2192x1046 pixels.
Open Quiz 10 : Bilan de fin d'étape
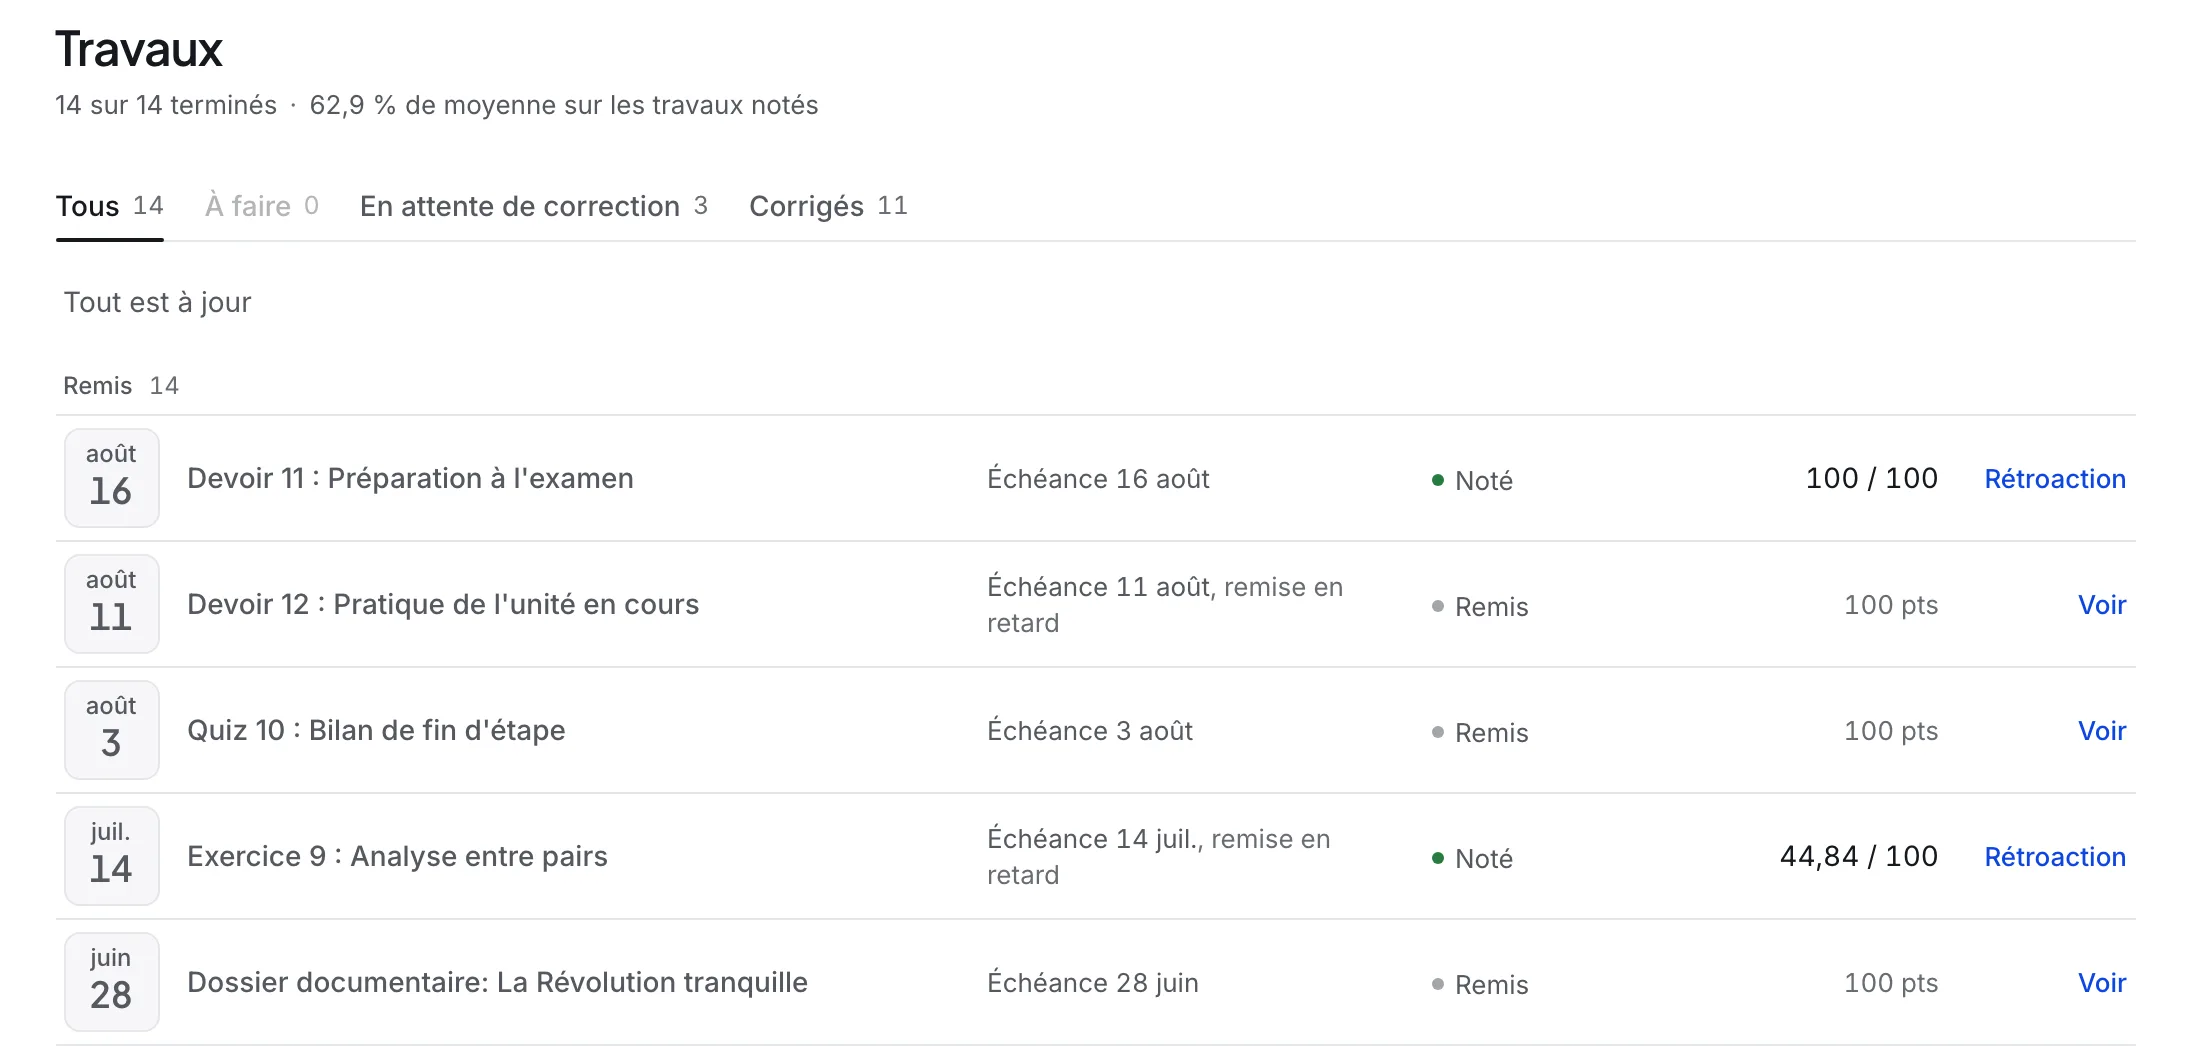376,731
